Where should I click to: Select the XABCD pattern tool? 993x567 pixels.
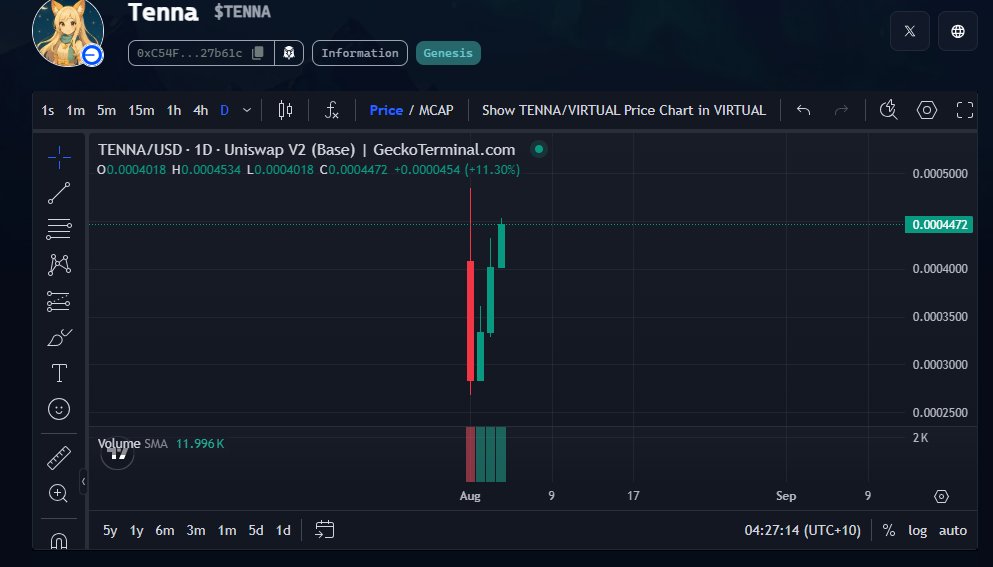(x=59, y=264)
